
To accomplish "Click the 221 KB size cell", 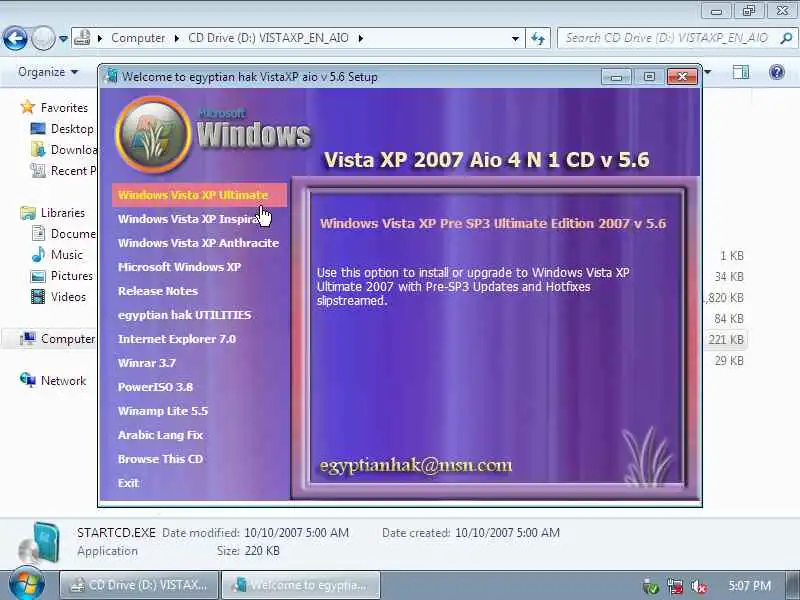I will click(726, 339).
